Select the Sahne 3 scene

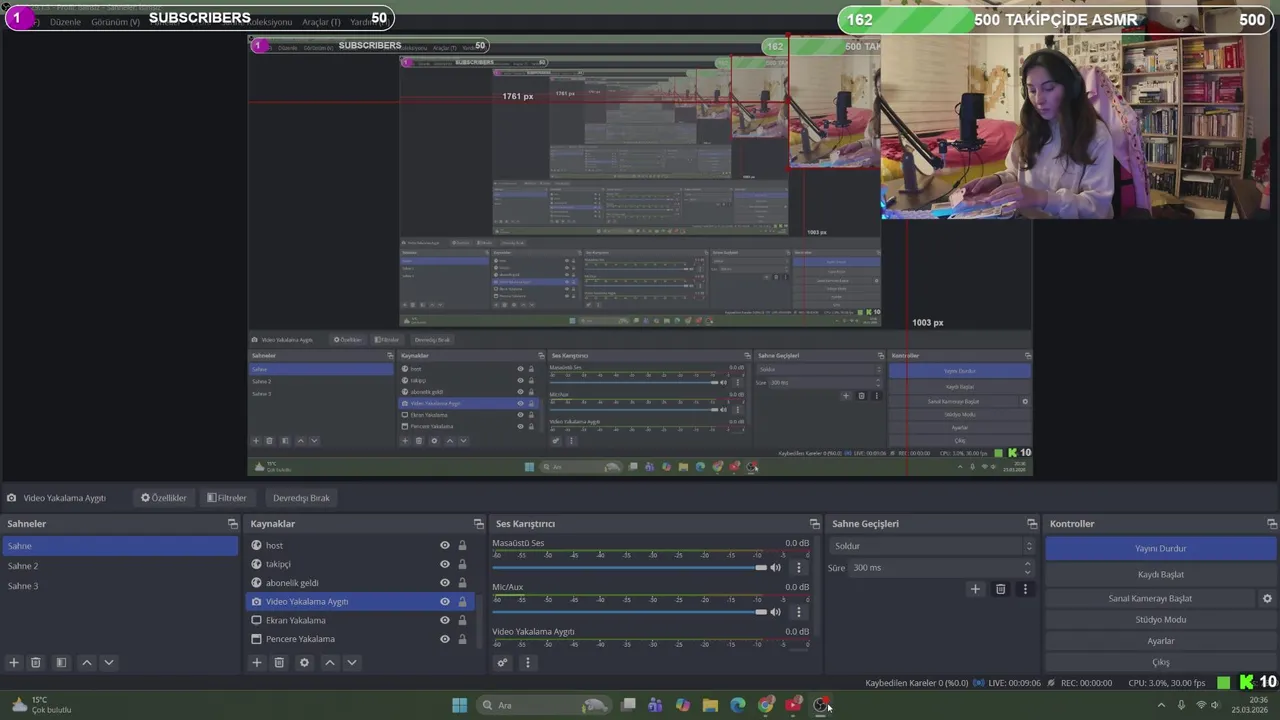click(x=120, y=586)
